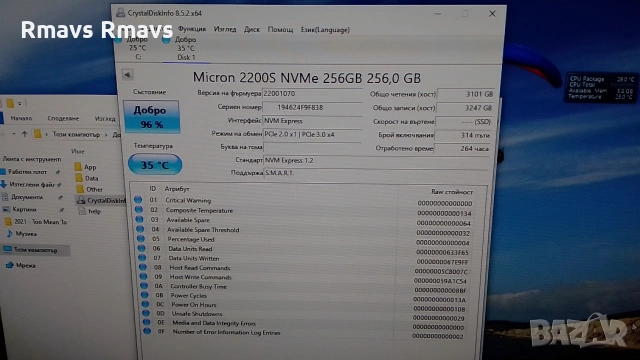
Task: Click Този компютър in the address breadcrumb
Action: [76, 134]
